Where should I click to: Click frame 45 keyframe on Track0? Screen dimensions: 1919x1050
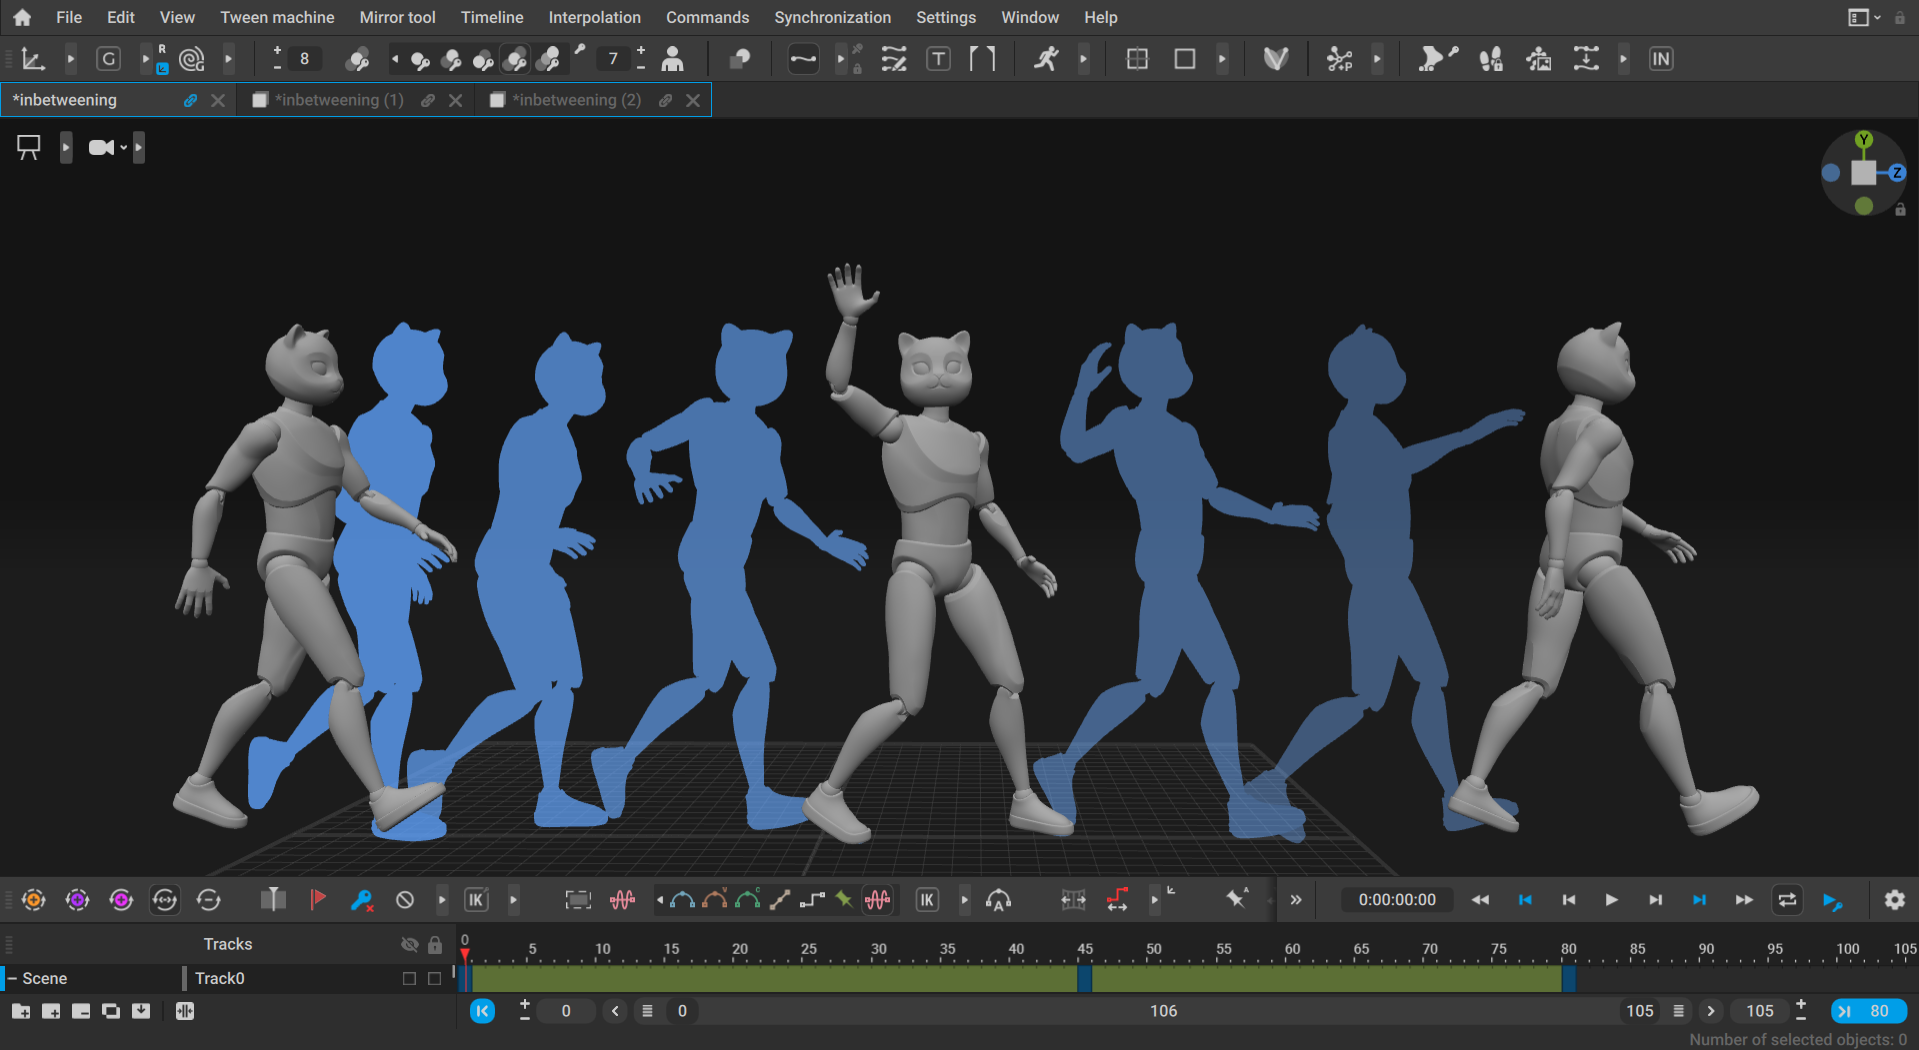(x=1084, y=978)
